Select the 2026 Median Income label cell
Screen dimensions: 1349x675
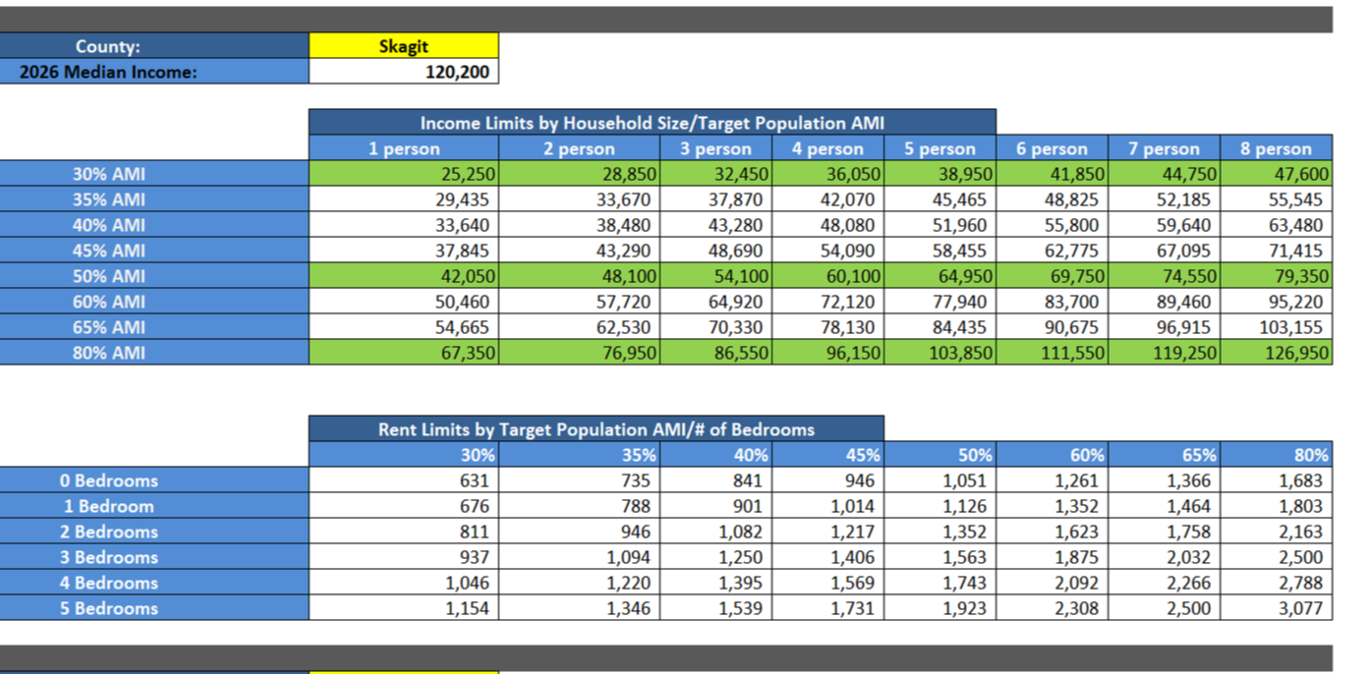pos(154,71)
